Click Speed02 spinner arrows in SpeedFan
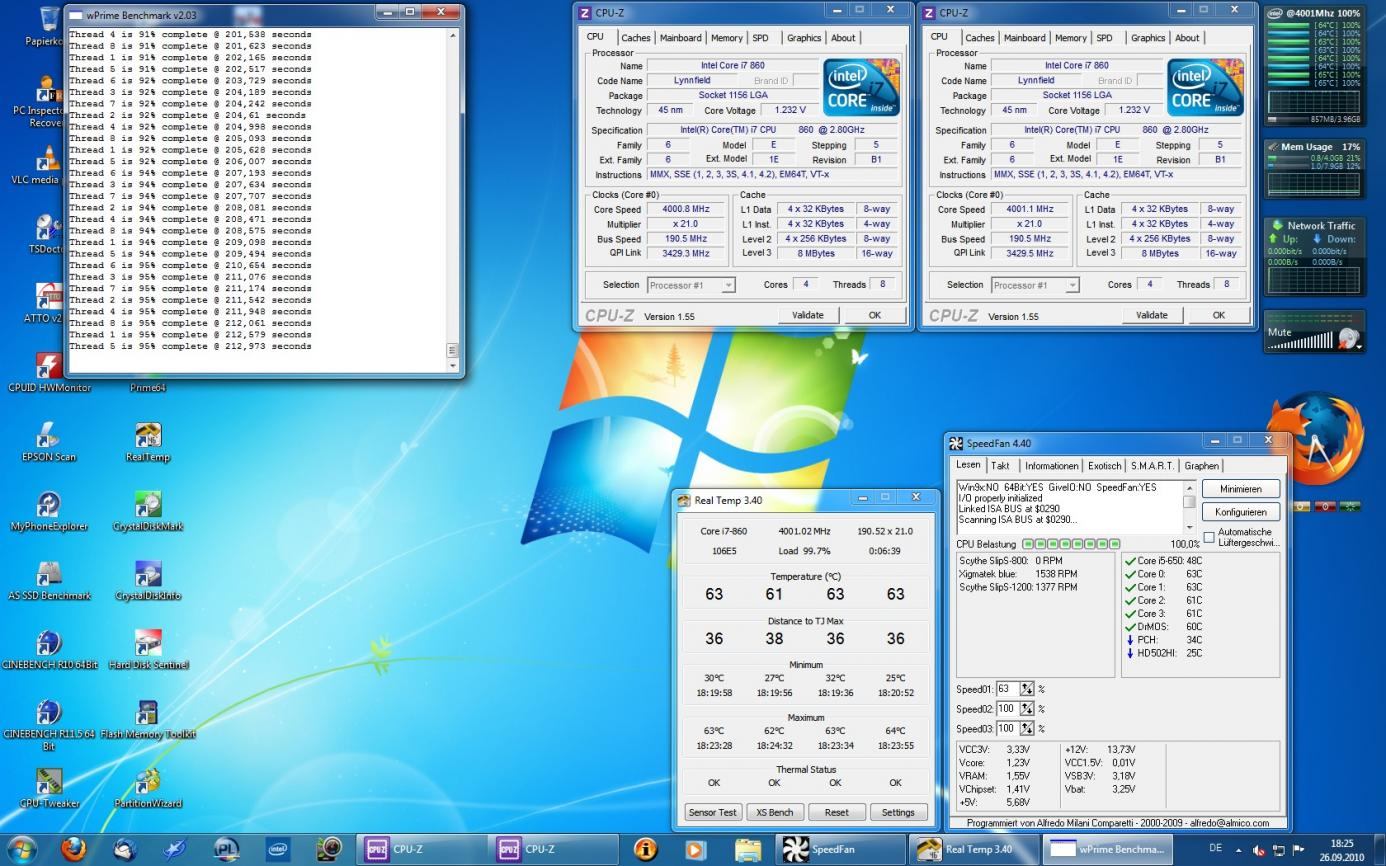1386x866 pixels. 1026,709
